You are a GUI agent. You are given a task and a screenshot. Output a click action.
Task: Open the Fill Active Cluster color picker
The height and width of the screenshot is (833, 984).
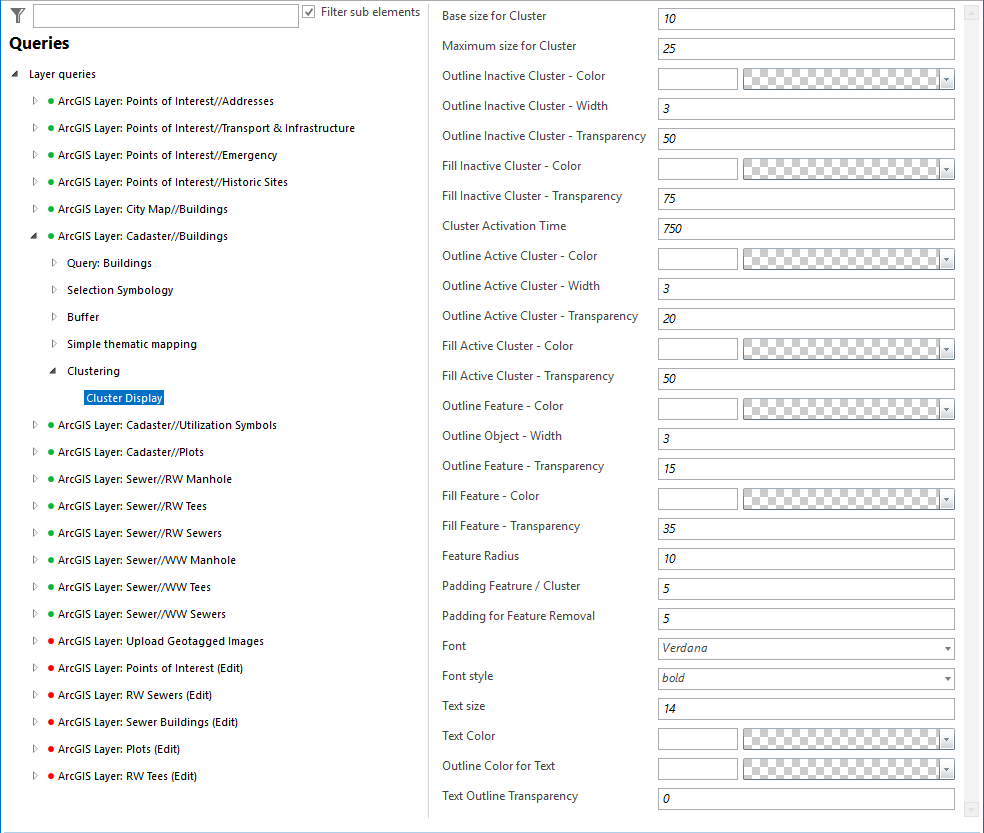pos(944,348)
